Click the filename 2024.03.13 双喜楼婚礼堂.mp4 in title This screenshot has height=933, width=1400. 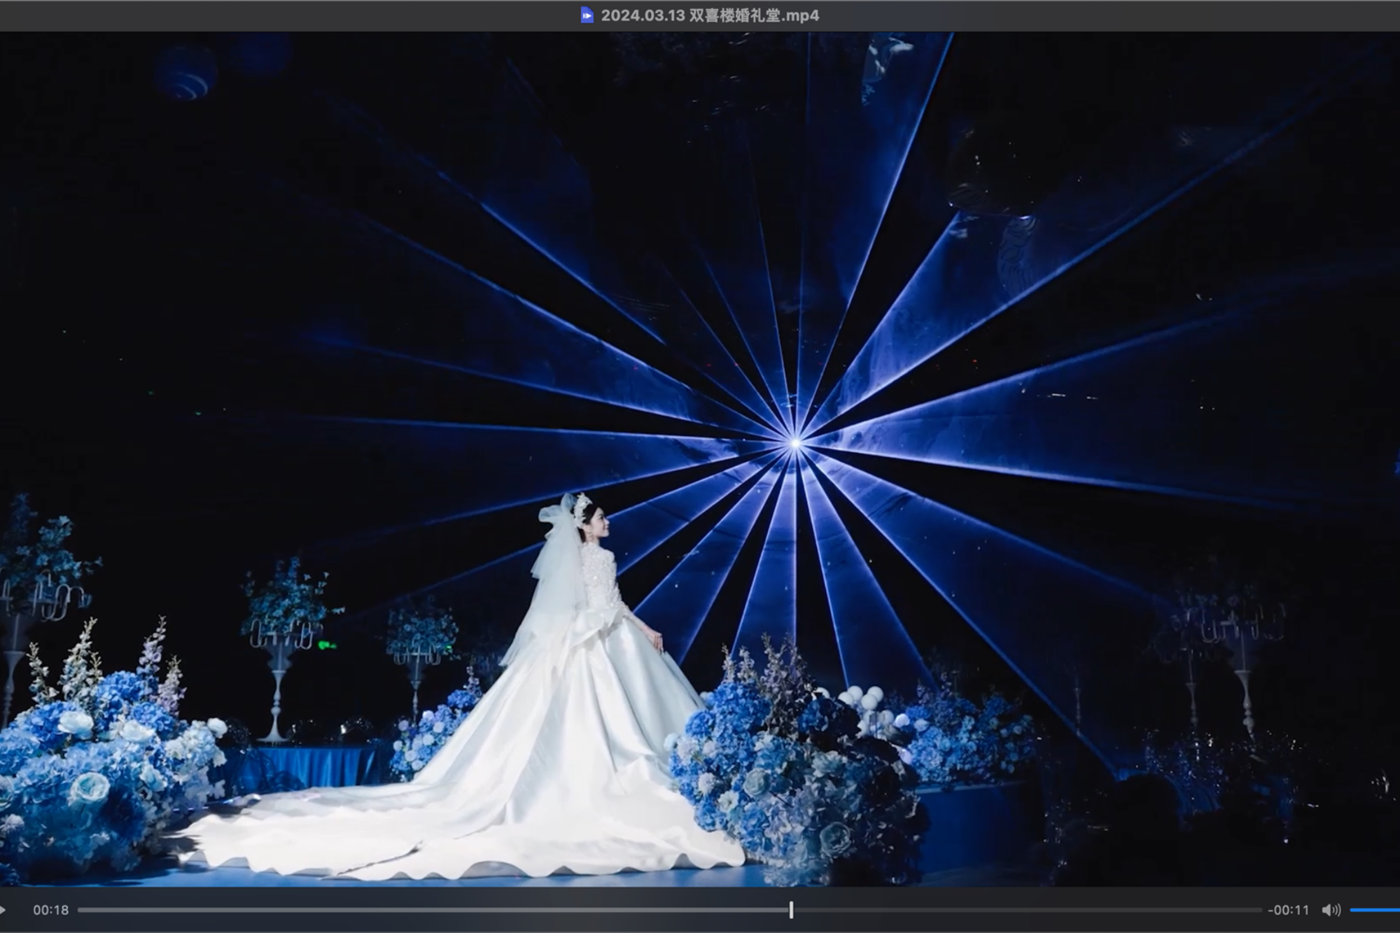tap(709, 15)
